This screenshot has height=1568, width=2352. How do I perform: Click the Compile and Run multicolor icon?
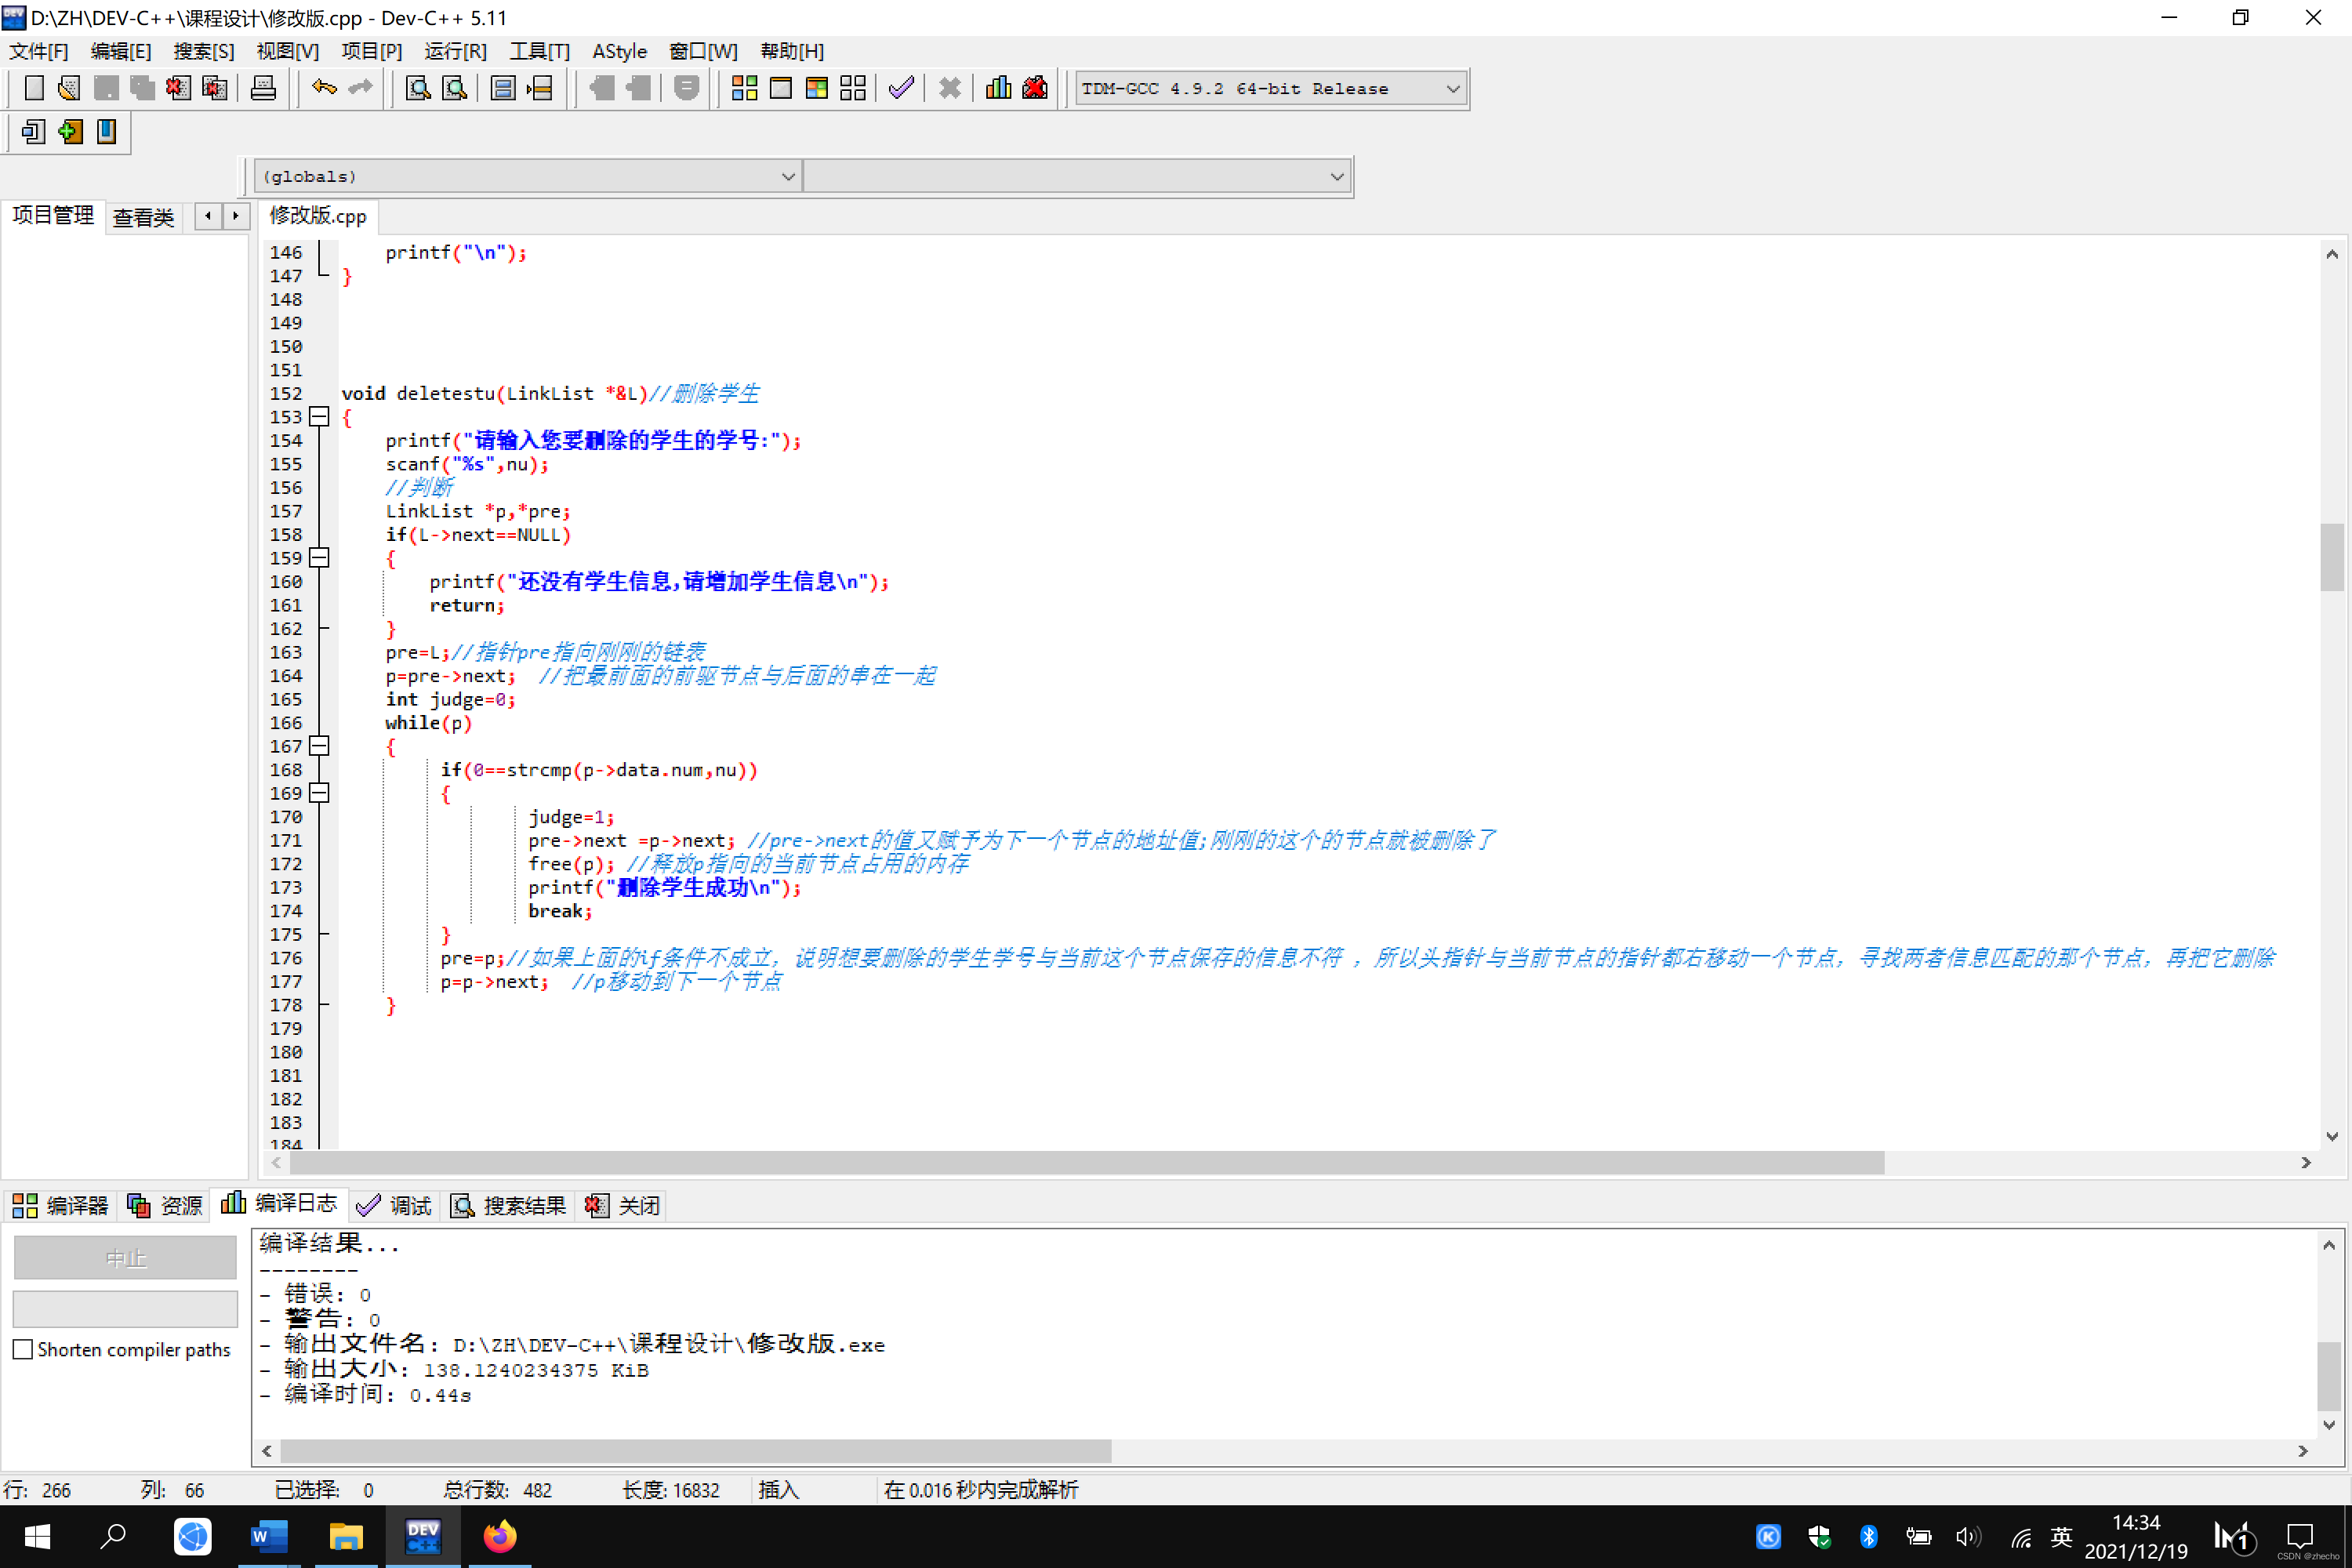(x=816, y=88)
